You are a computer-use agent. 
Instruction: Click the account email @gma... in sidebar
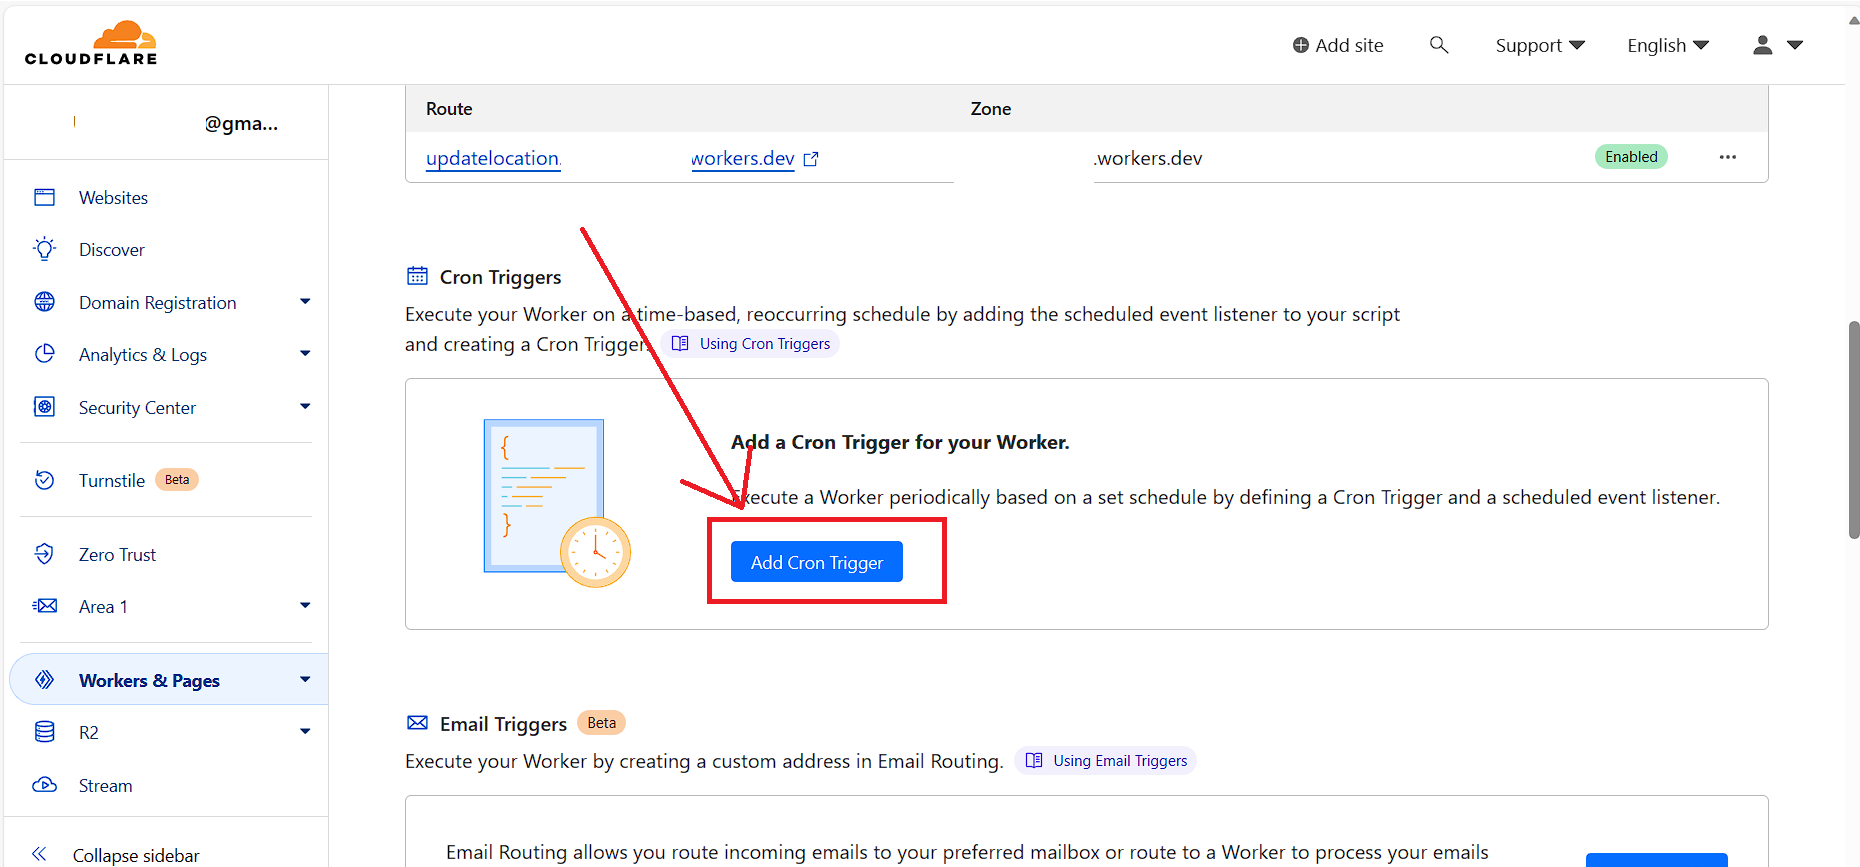click(241, 123)
